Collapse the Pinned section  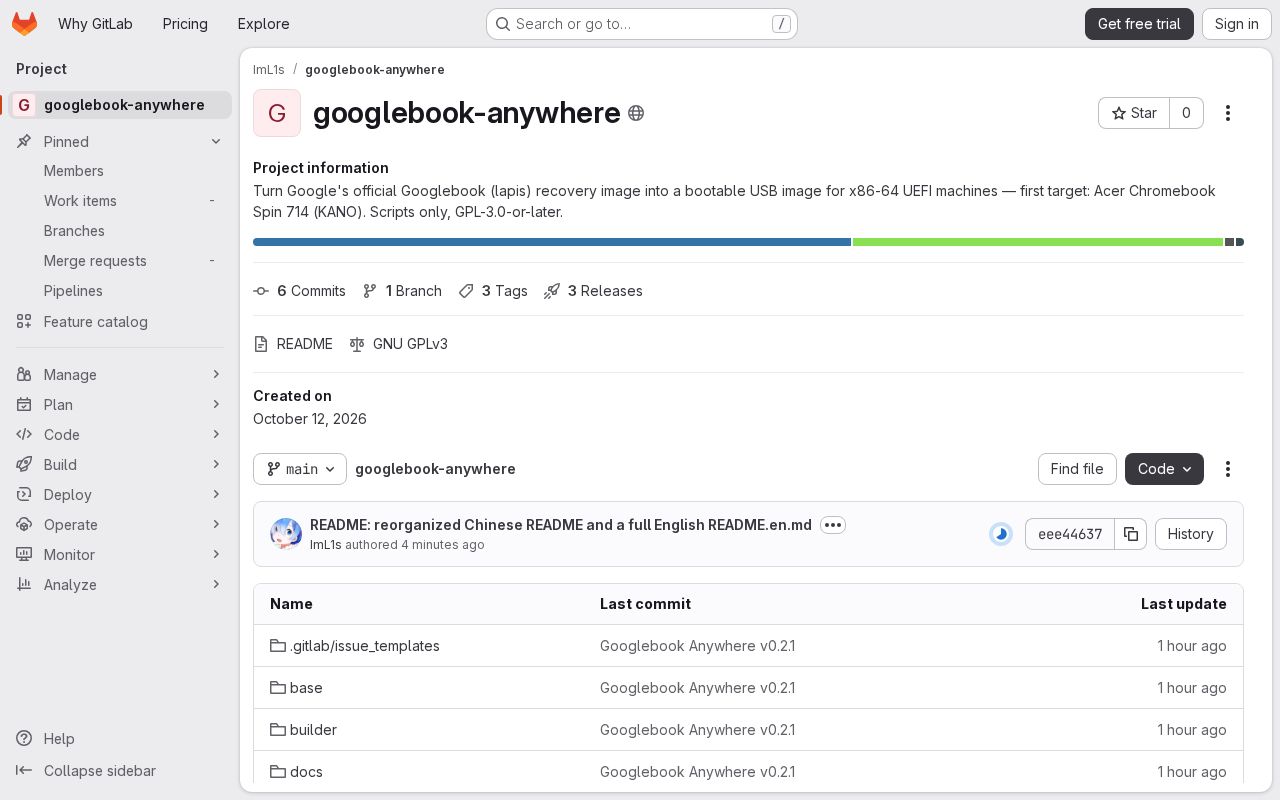pos(120,142)
